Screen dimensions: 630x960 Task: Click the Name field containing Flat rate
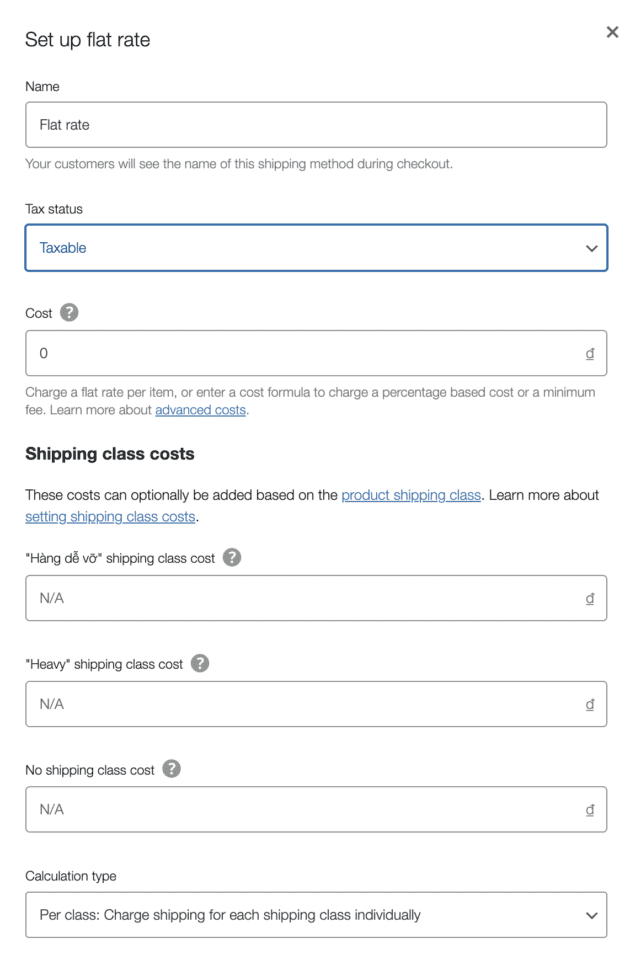pos(315,125)
